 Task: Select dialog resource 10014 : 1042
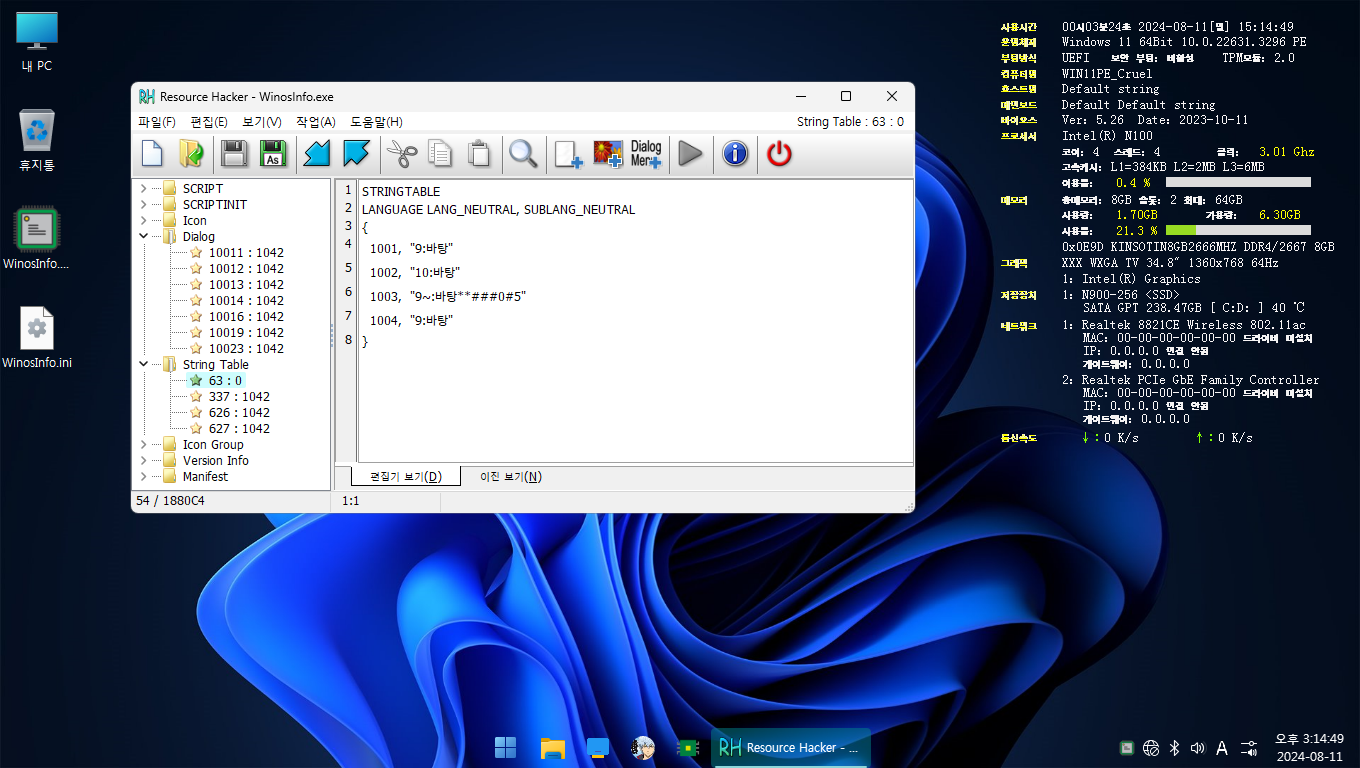pos(246,300)
